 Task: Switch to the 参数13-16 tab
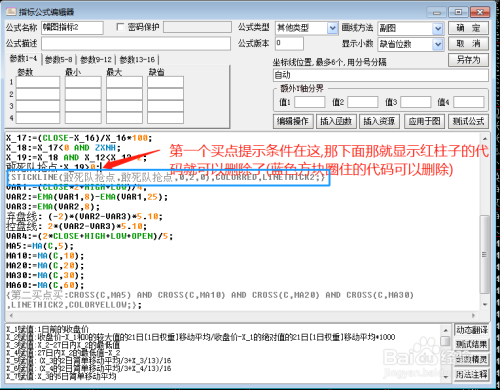137,60
